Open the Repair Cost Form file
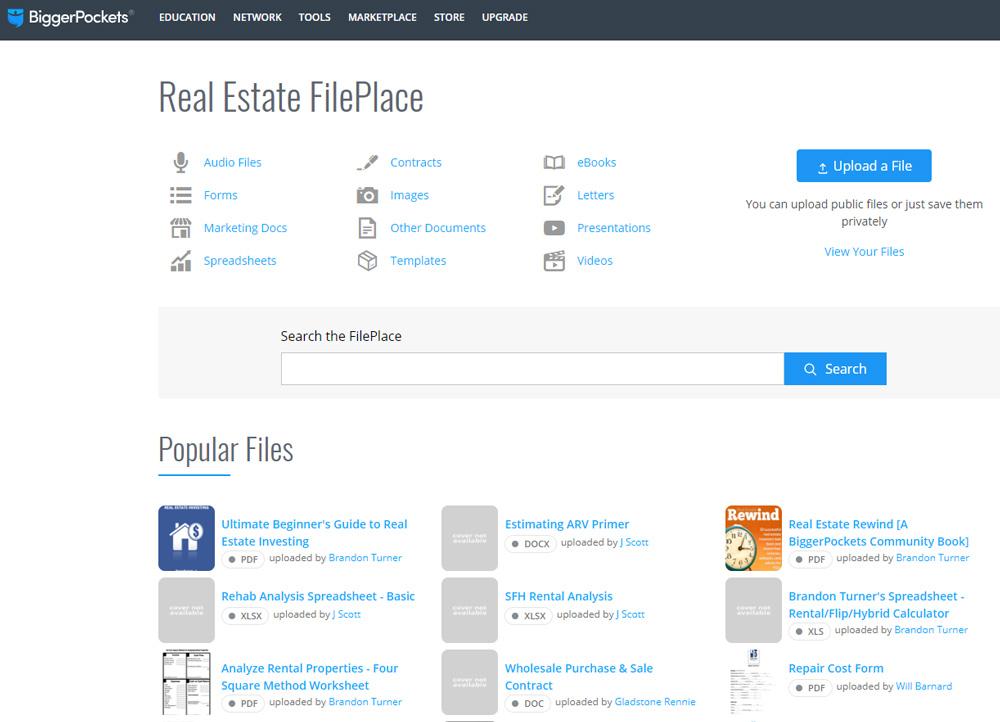The image size is (1000, 722). point(835,668)
